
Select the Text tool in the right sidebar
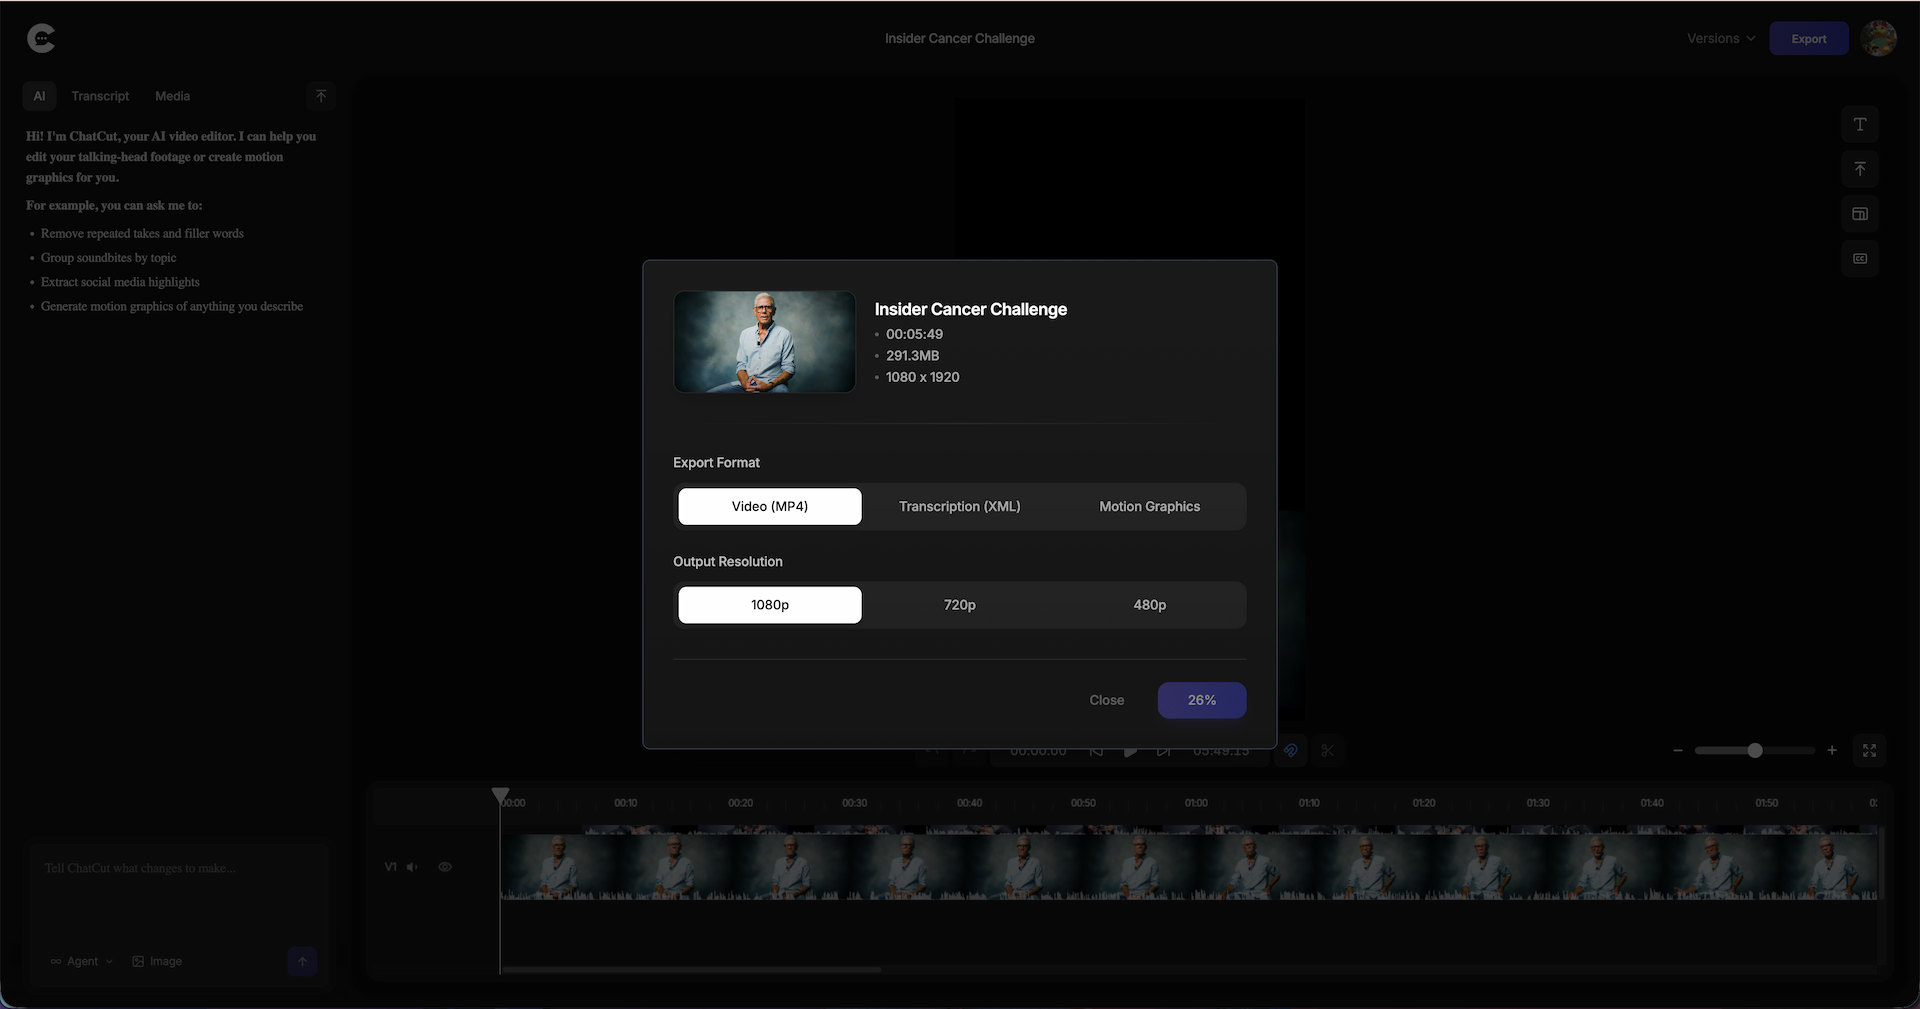pos(1860,124)
